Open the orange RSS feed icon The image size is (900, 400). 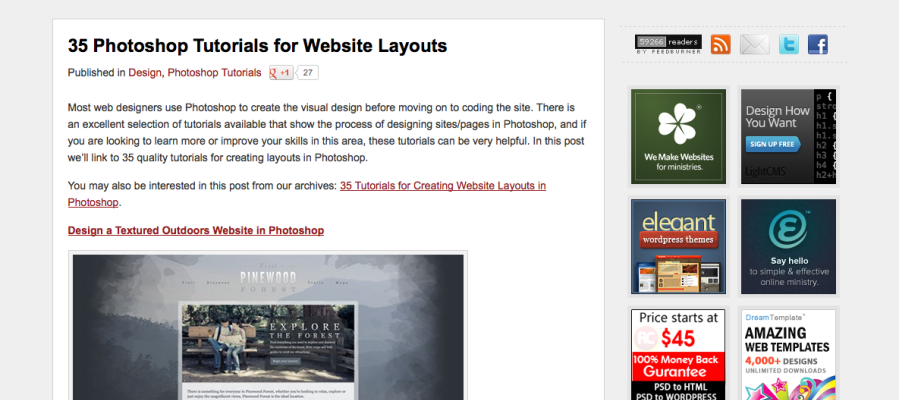point(721,45)
